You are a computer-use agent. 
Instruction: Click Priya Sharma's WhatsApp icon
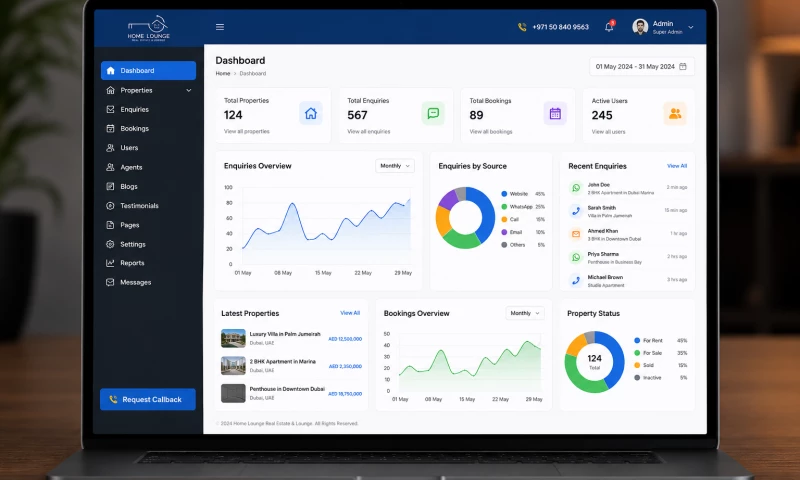pos(576,257)
